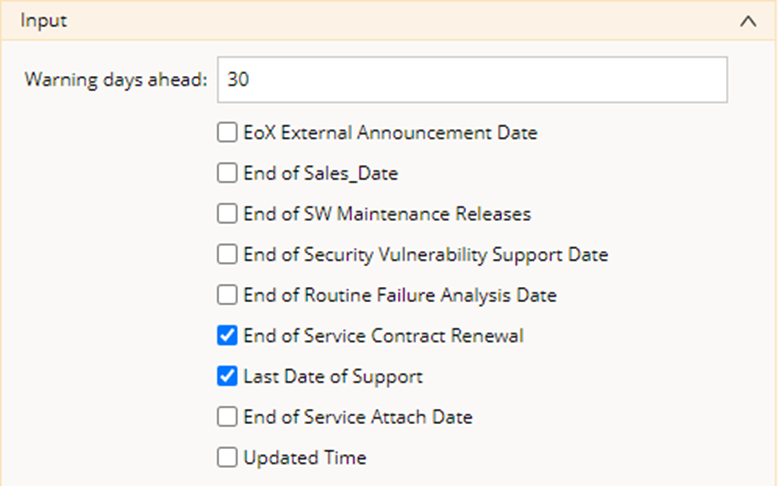This screenshot has height=486, width=778.
Task: Click the Updated Time label text
Action: pos(304,458)
